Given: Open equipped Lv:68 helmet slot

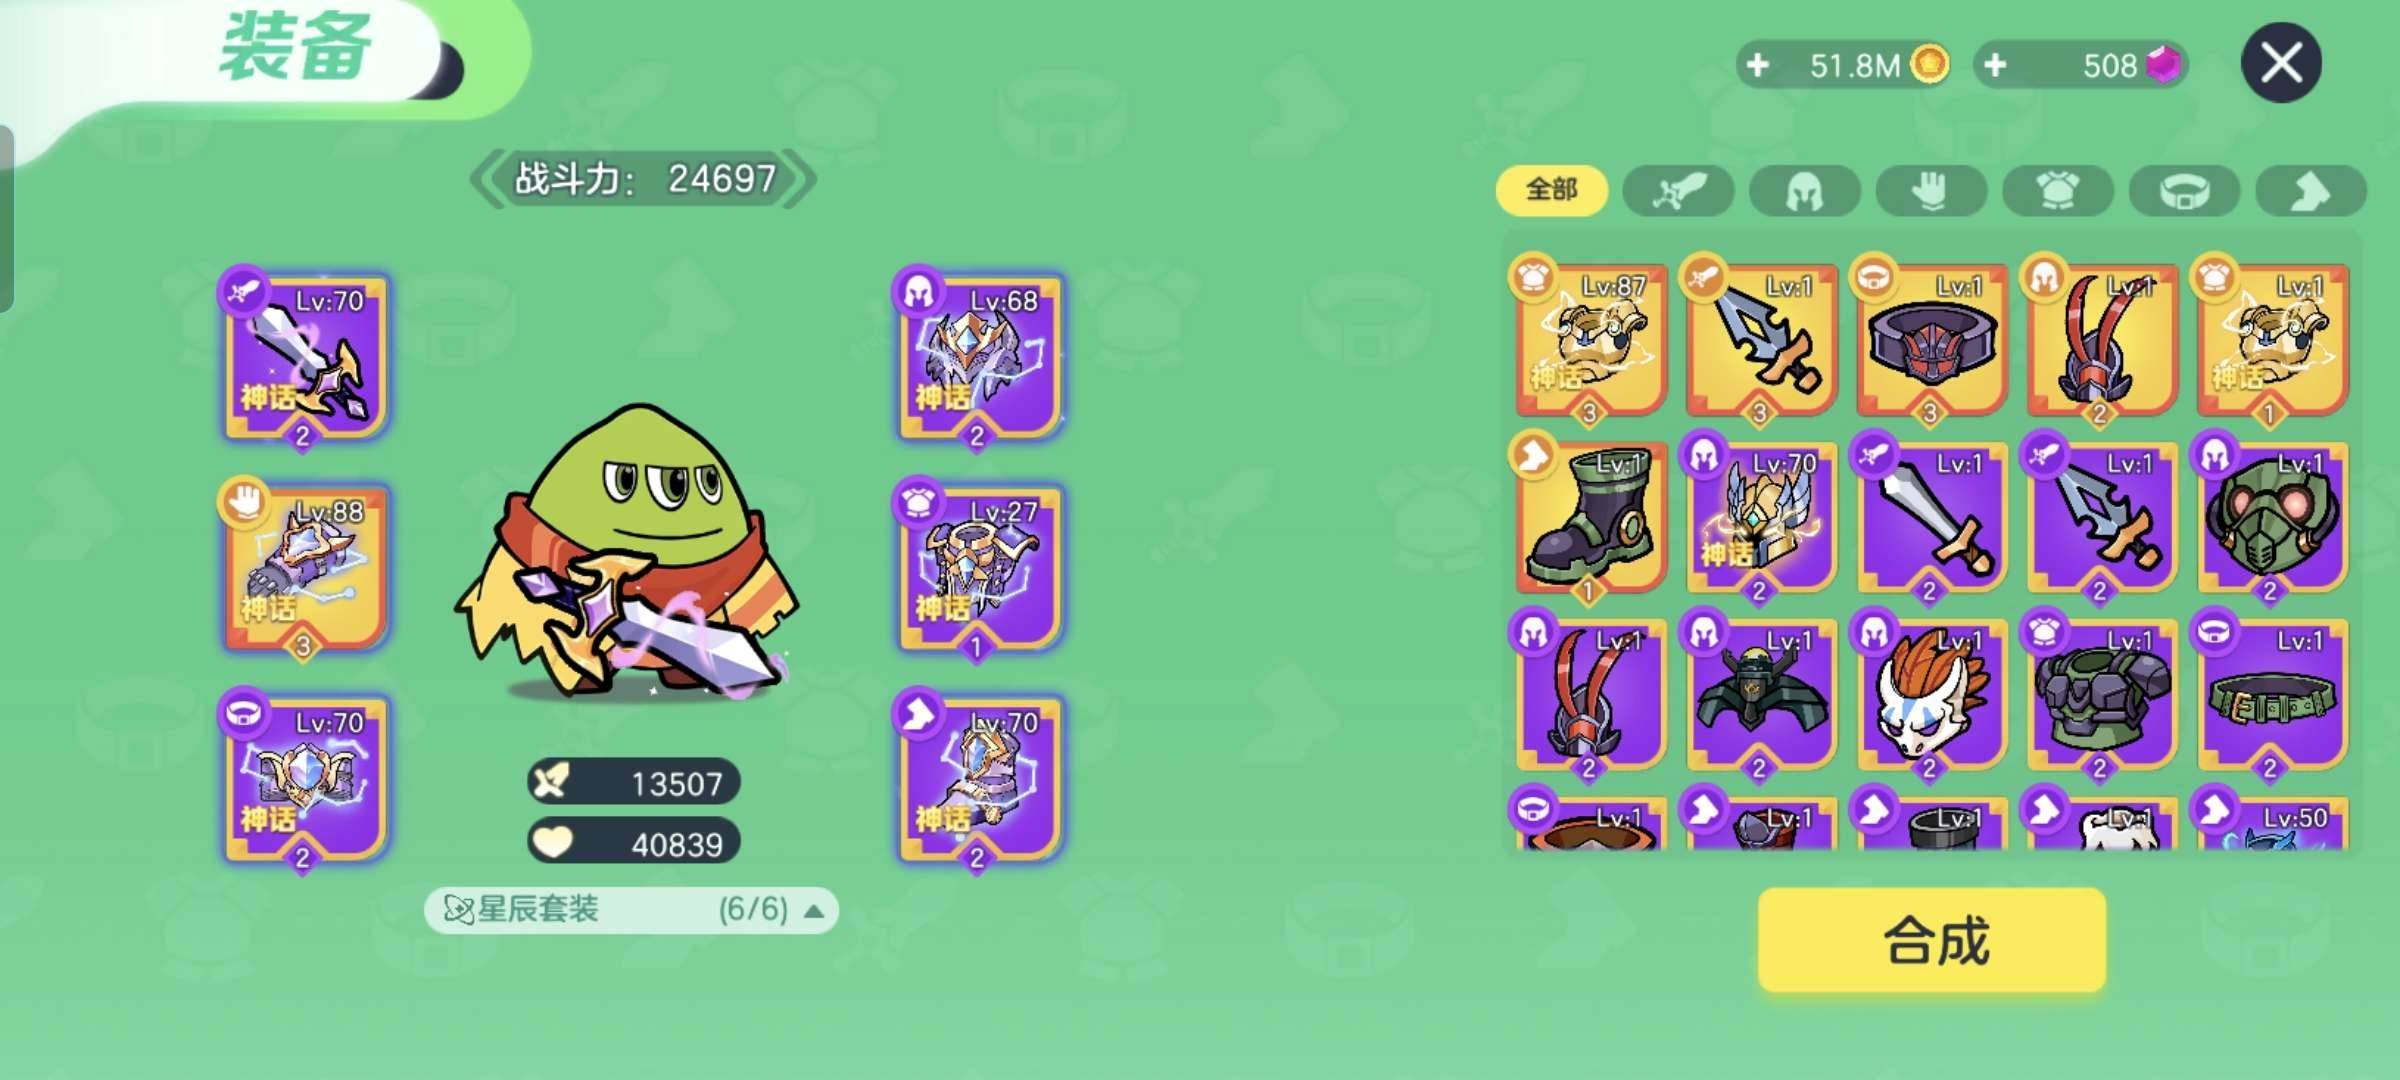Looking at the screenshot, I should (x=979, y=356).
